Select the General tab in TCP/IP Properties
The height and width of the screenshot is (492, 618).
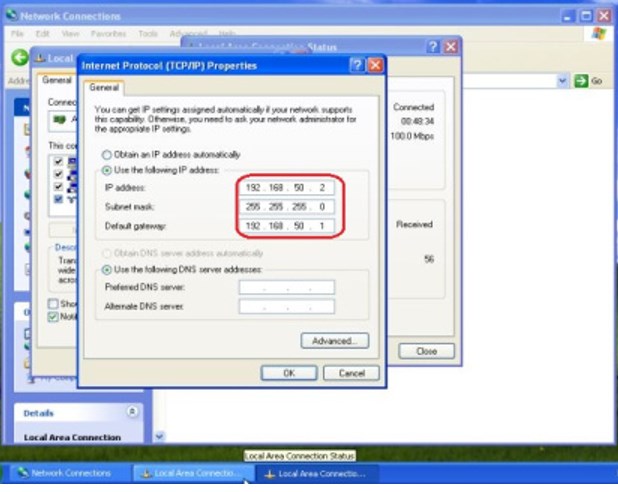[104, 88]
